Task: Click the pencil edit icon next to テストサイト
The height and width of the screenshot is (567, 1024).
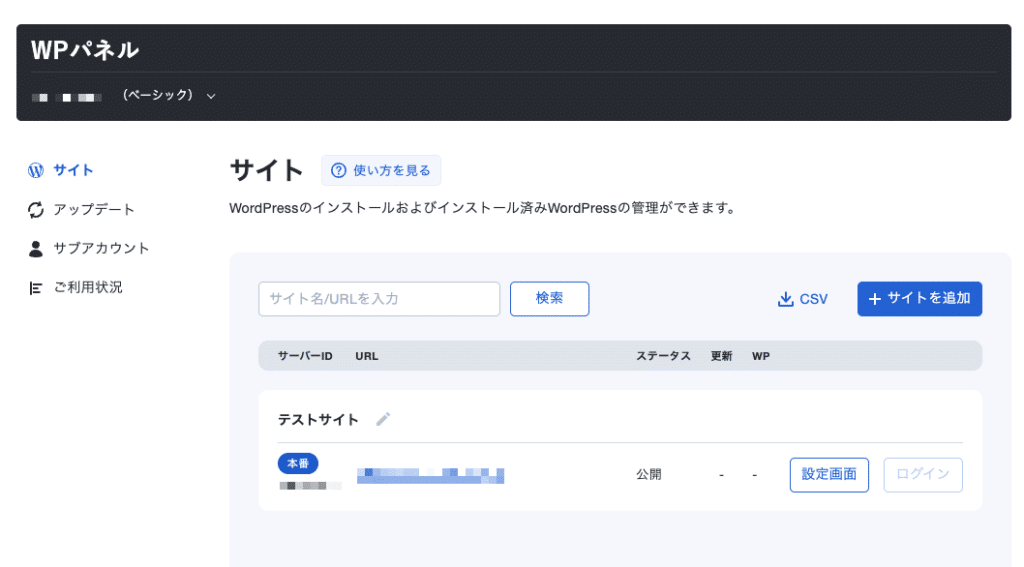Action: click(383, 419)
